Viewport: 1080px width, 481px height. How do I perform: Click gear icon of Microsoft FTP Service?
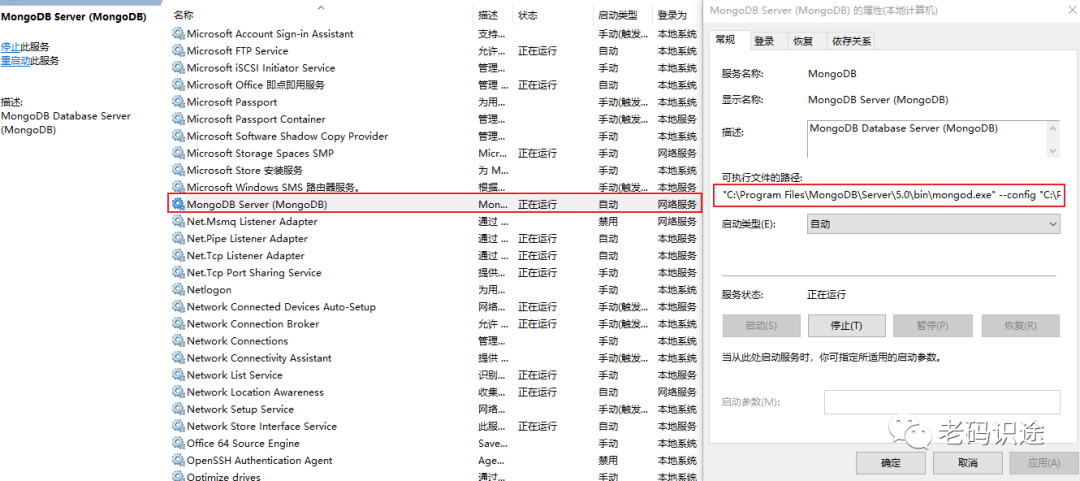coord(178,51)
